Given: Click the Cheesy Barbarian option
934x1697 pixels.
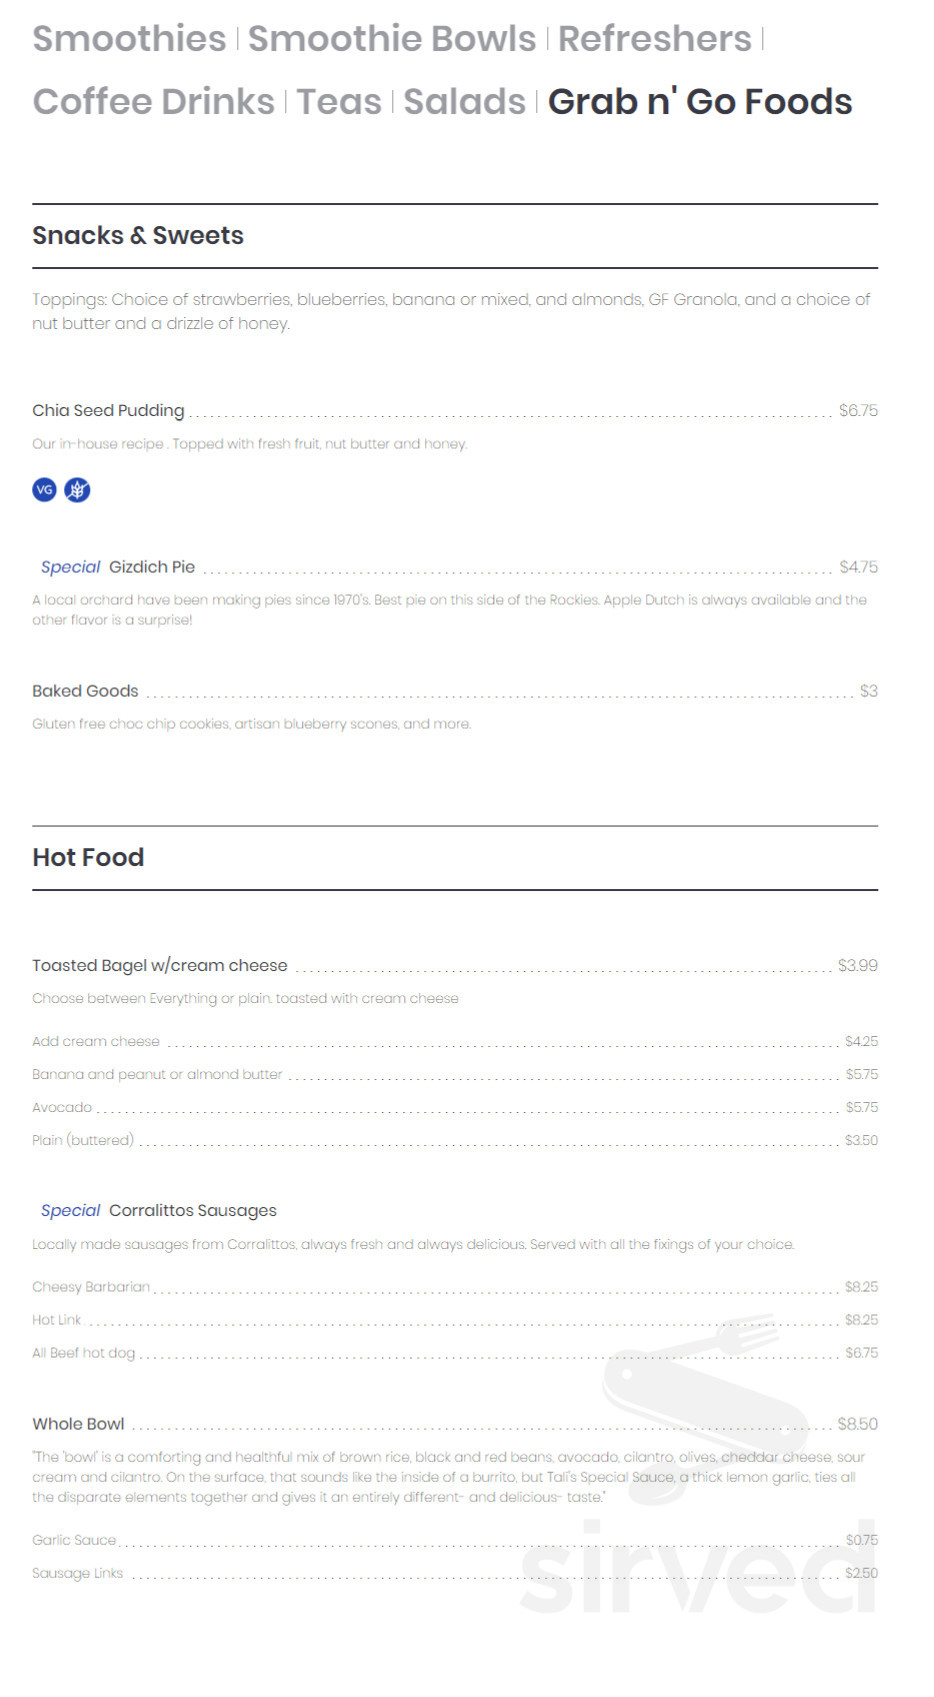Looking at the screenshot, I should click(91, 1287).
